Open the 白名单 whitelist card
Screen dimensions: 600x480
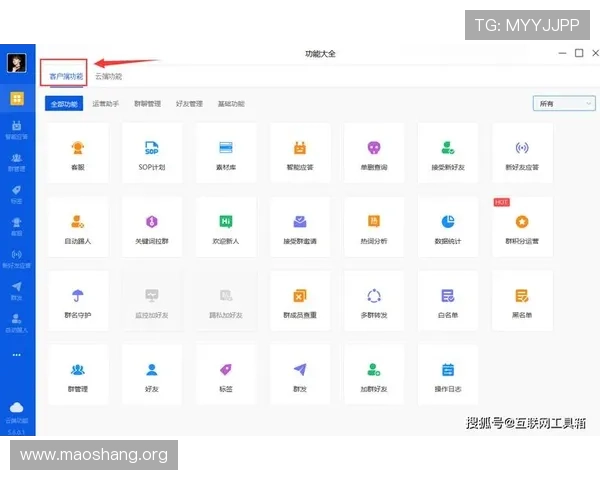point(448,301)
